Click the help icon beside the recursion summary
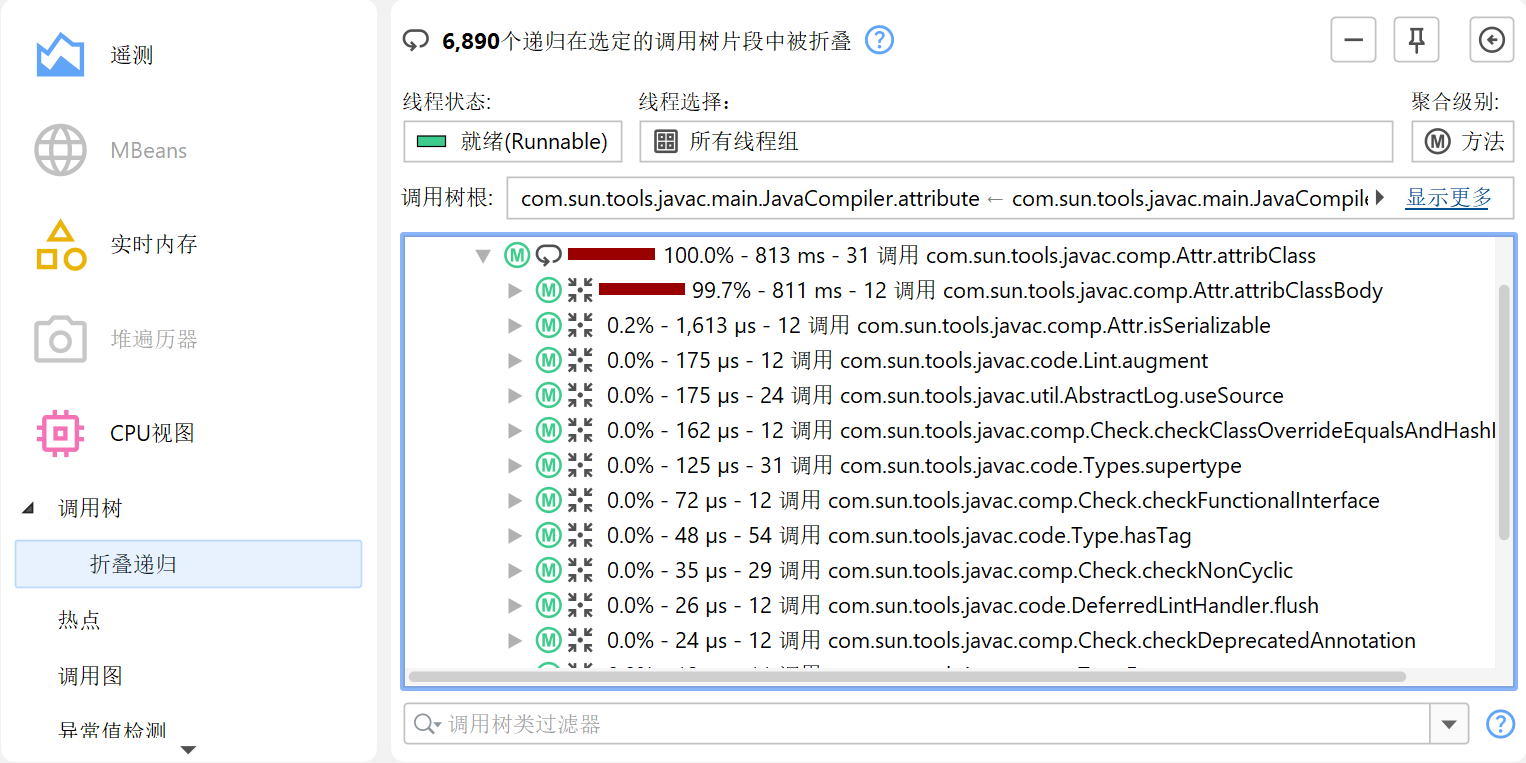Screen dimensions: 1526x763 pos(879,40)
